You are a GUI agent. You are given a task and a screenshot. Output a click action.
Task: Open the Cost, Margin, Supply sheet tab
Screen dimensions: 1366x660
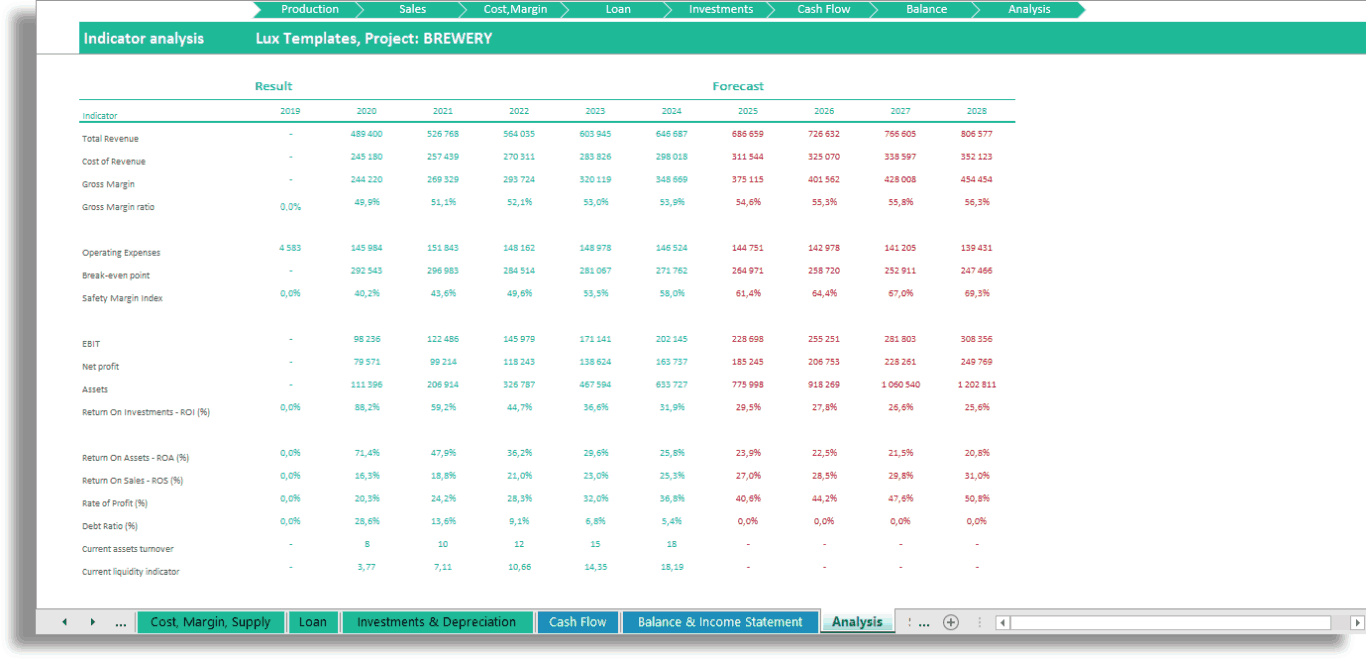[210, 621]
